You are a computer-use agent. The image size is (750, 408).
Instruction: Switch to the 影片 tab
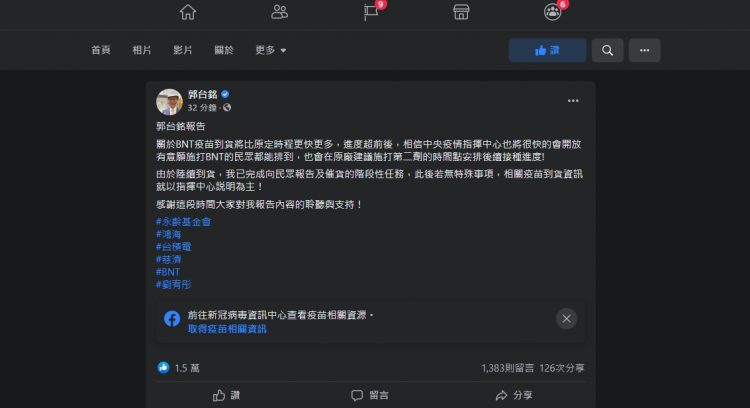coord(183,50)
